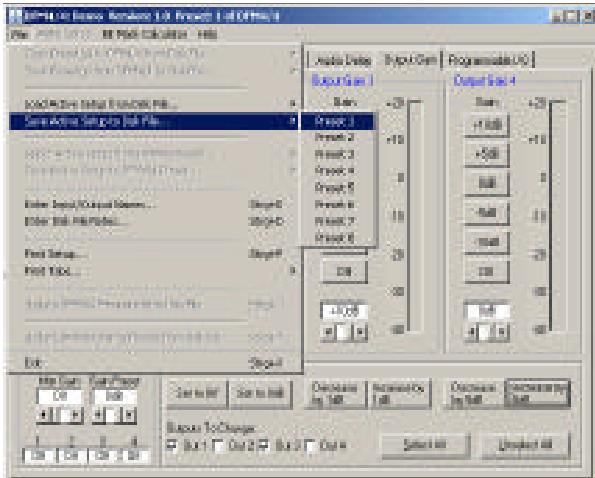Click +5dB button in Output Gain 4

[x=487, y=154]
